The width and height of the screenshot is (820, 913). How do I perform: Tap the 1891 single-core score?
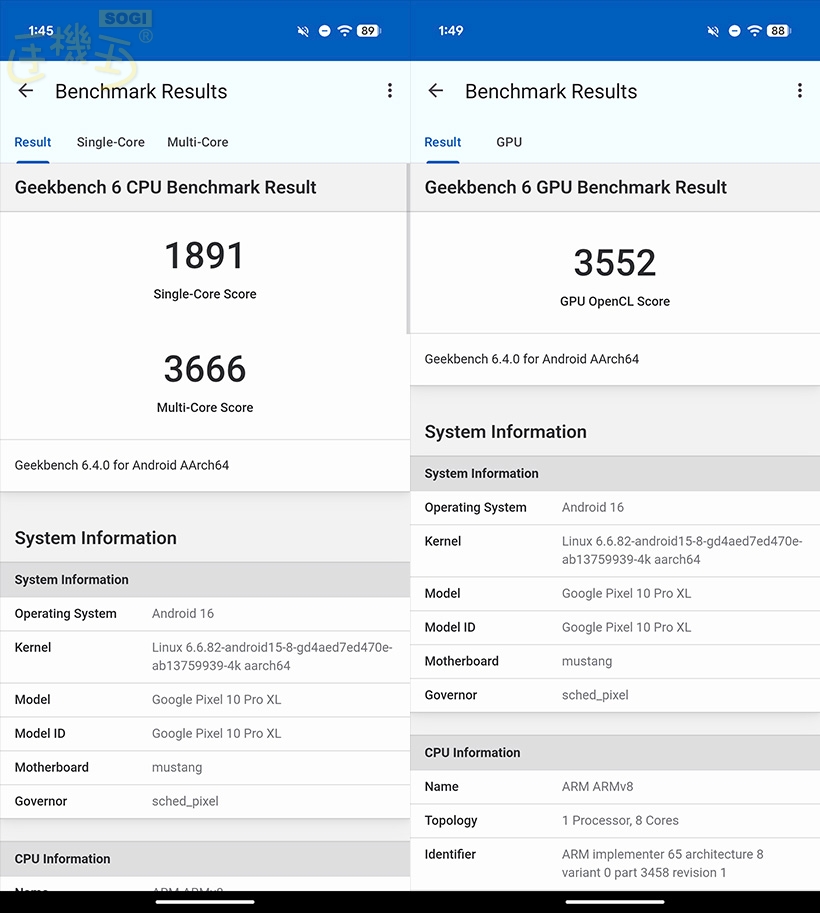(x=204, y=256)
